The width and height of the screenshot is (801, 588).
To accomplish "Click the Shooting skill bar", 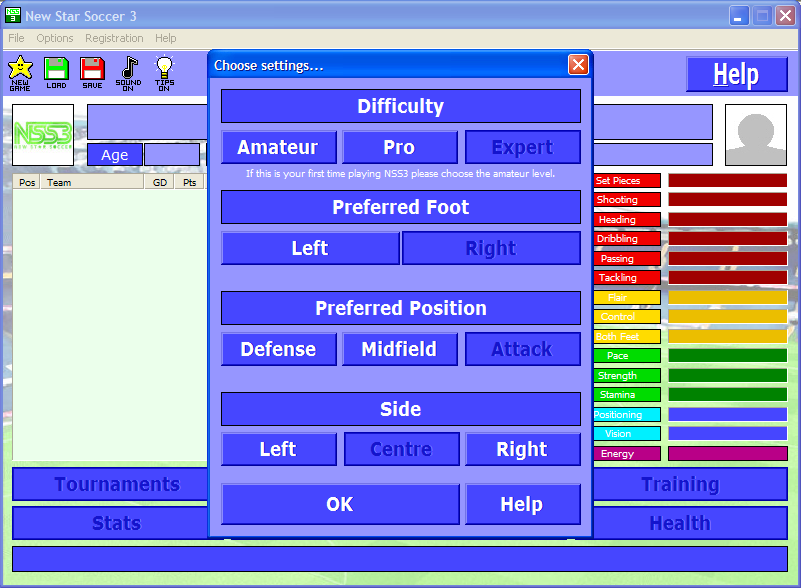I will 727,200.
